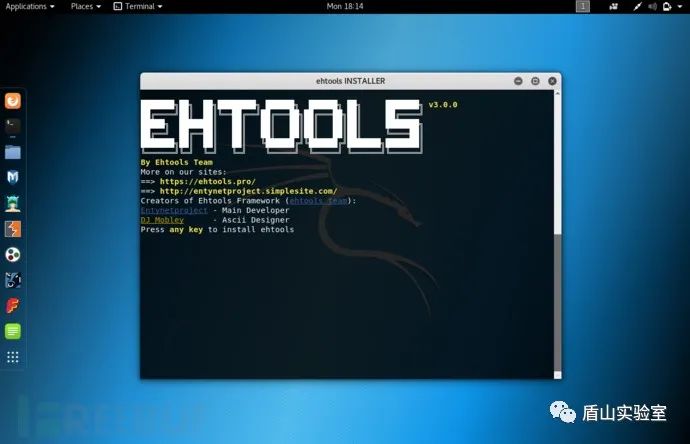Click the terminal vertical scrollbar

[558, 234]
